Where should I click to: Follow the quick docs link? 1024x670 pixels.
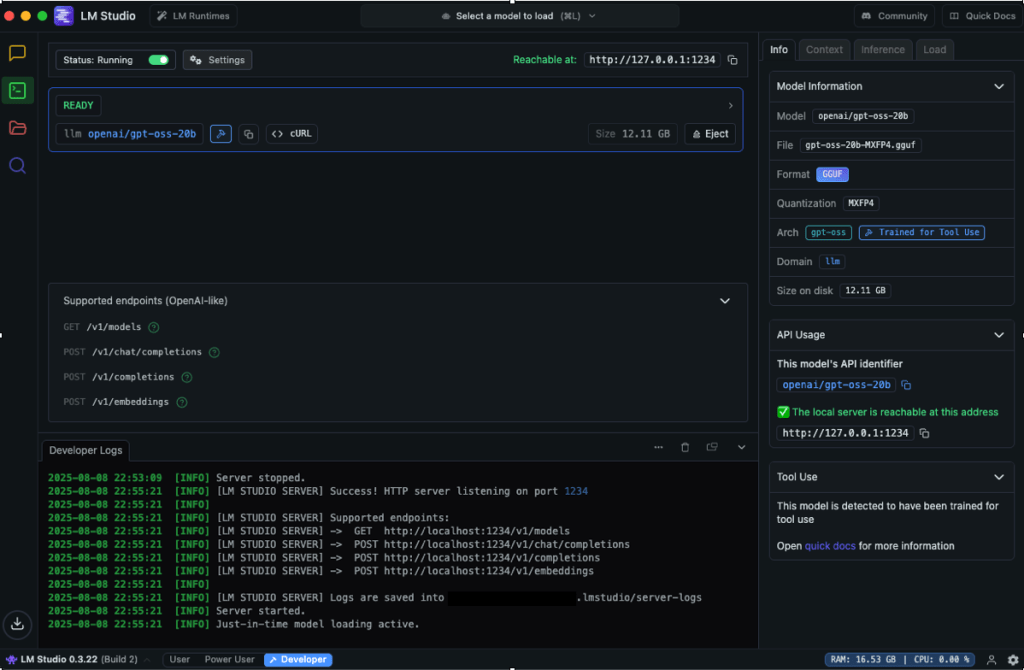(x=830, y=546)
